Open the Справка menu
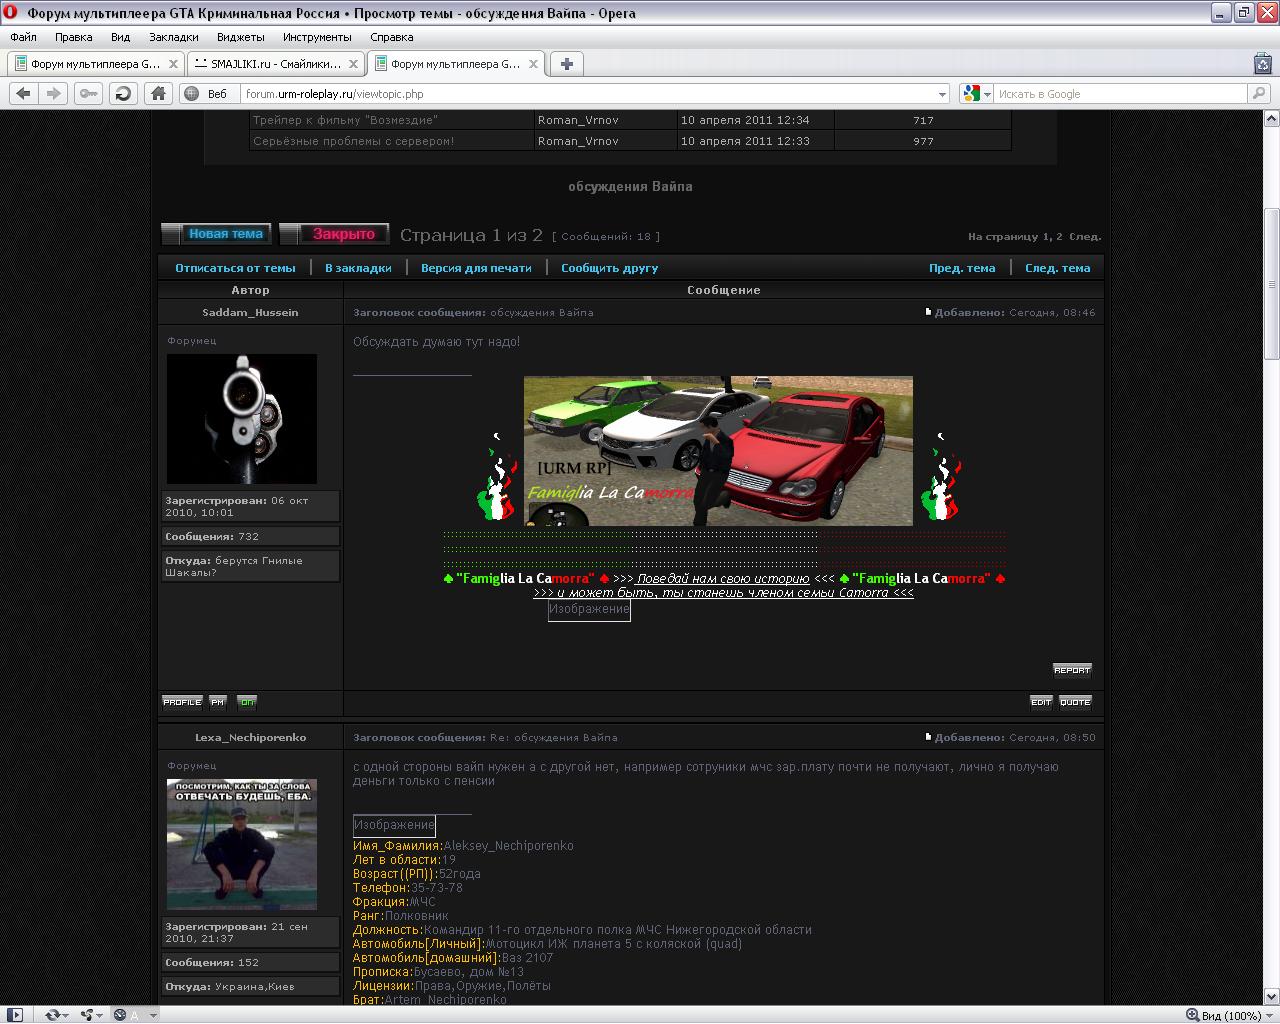 pos(391,37)
